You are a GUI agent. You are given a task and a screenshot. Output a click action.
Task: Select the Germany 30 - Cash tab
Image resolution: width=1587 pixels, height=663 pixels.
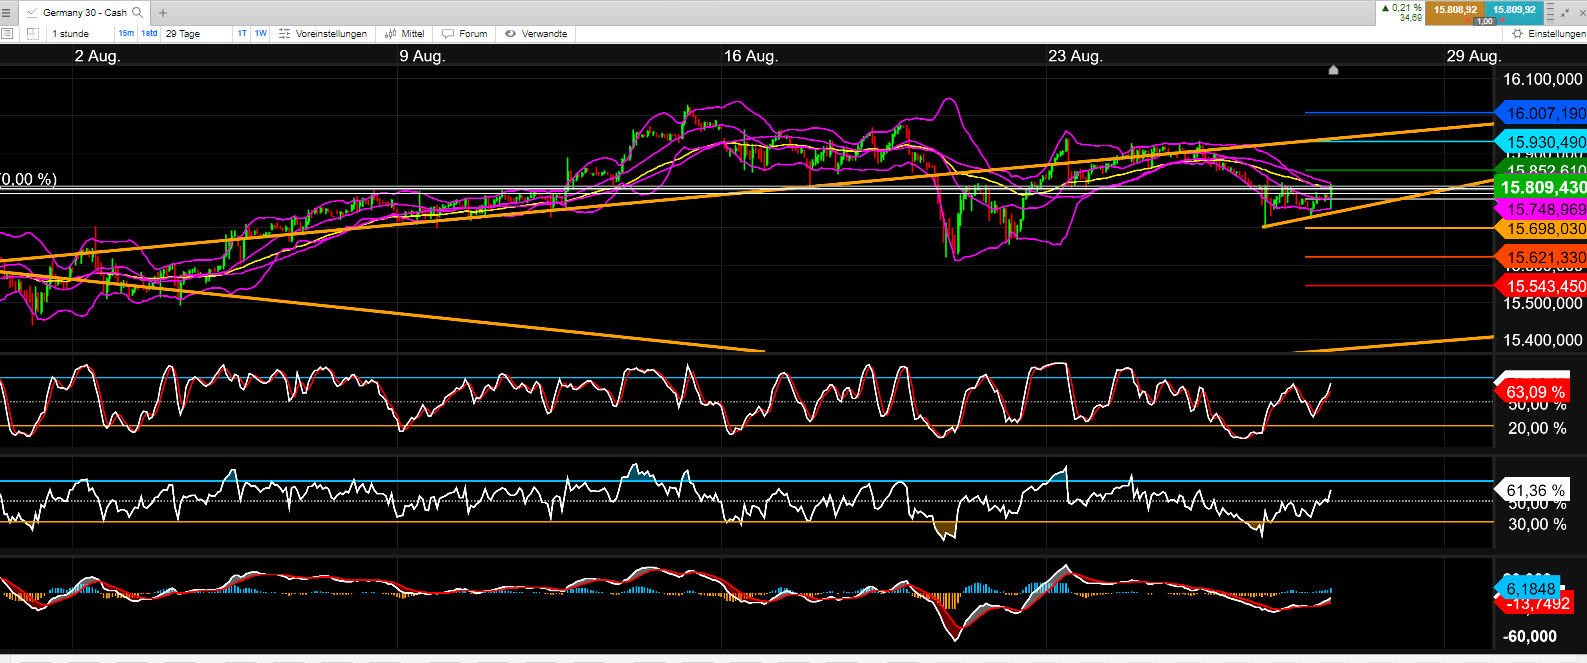pos(84,13)
